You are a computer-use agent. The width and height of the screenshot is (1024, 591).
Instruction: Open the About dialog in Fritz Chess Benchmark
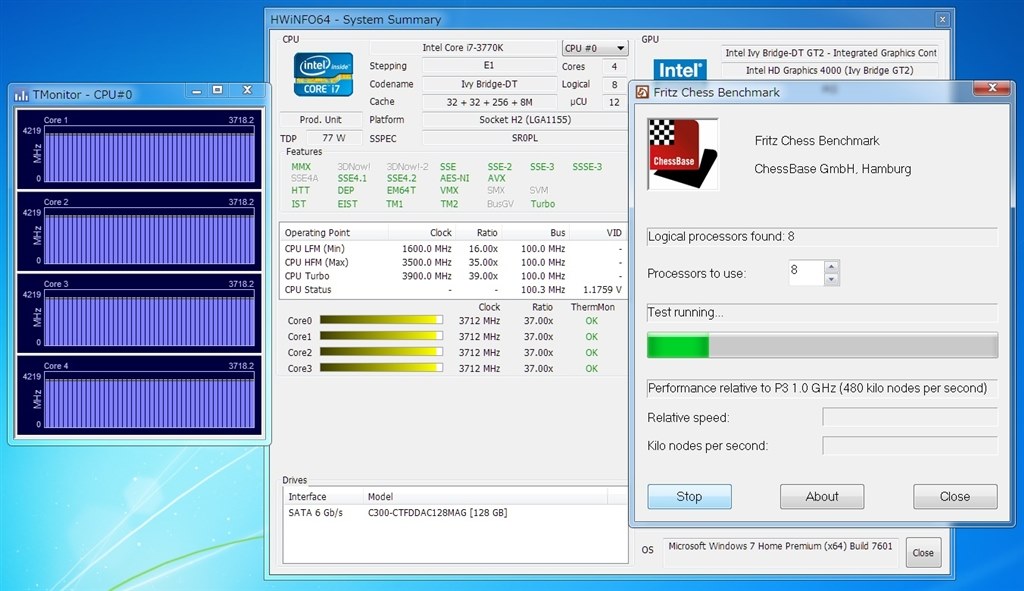coord(822,496)
